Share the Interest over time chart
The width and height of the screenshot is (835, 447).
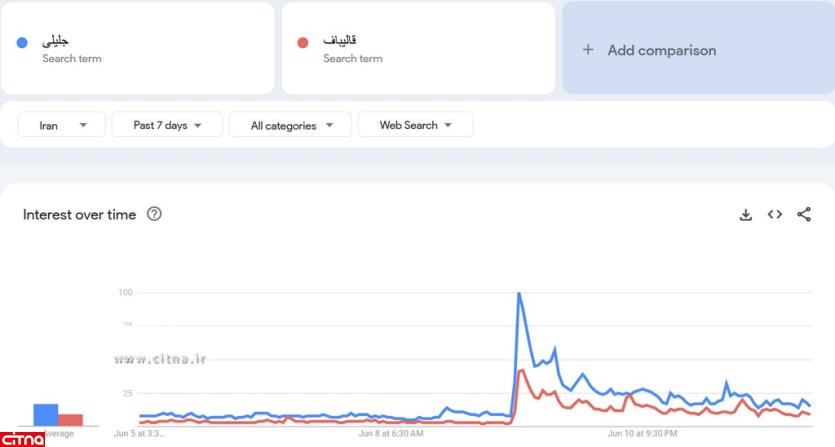tap(804, 214)
